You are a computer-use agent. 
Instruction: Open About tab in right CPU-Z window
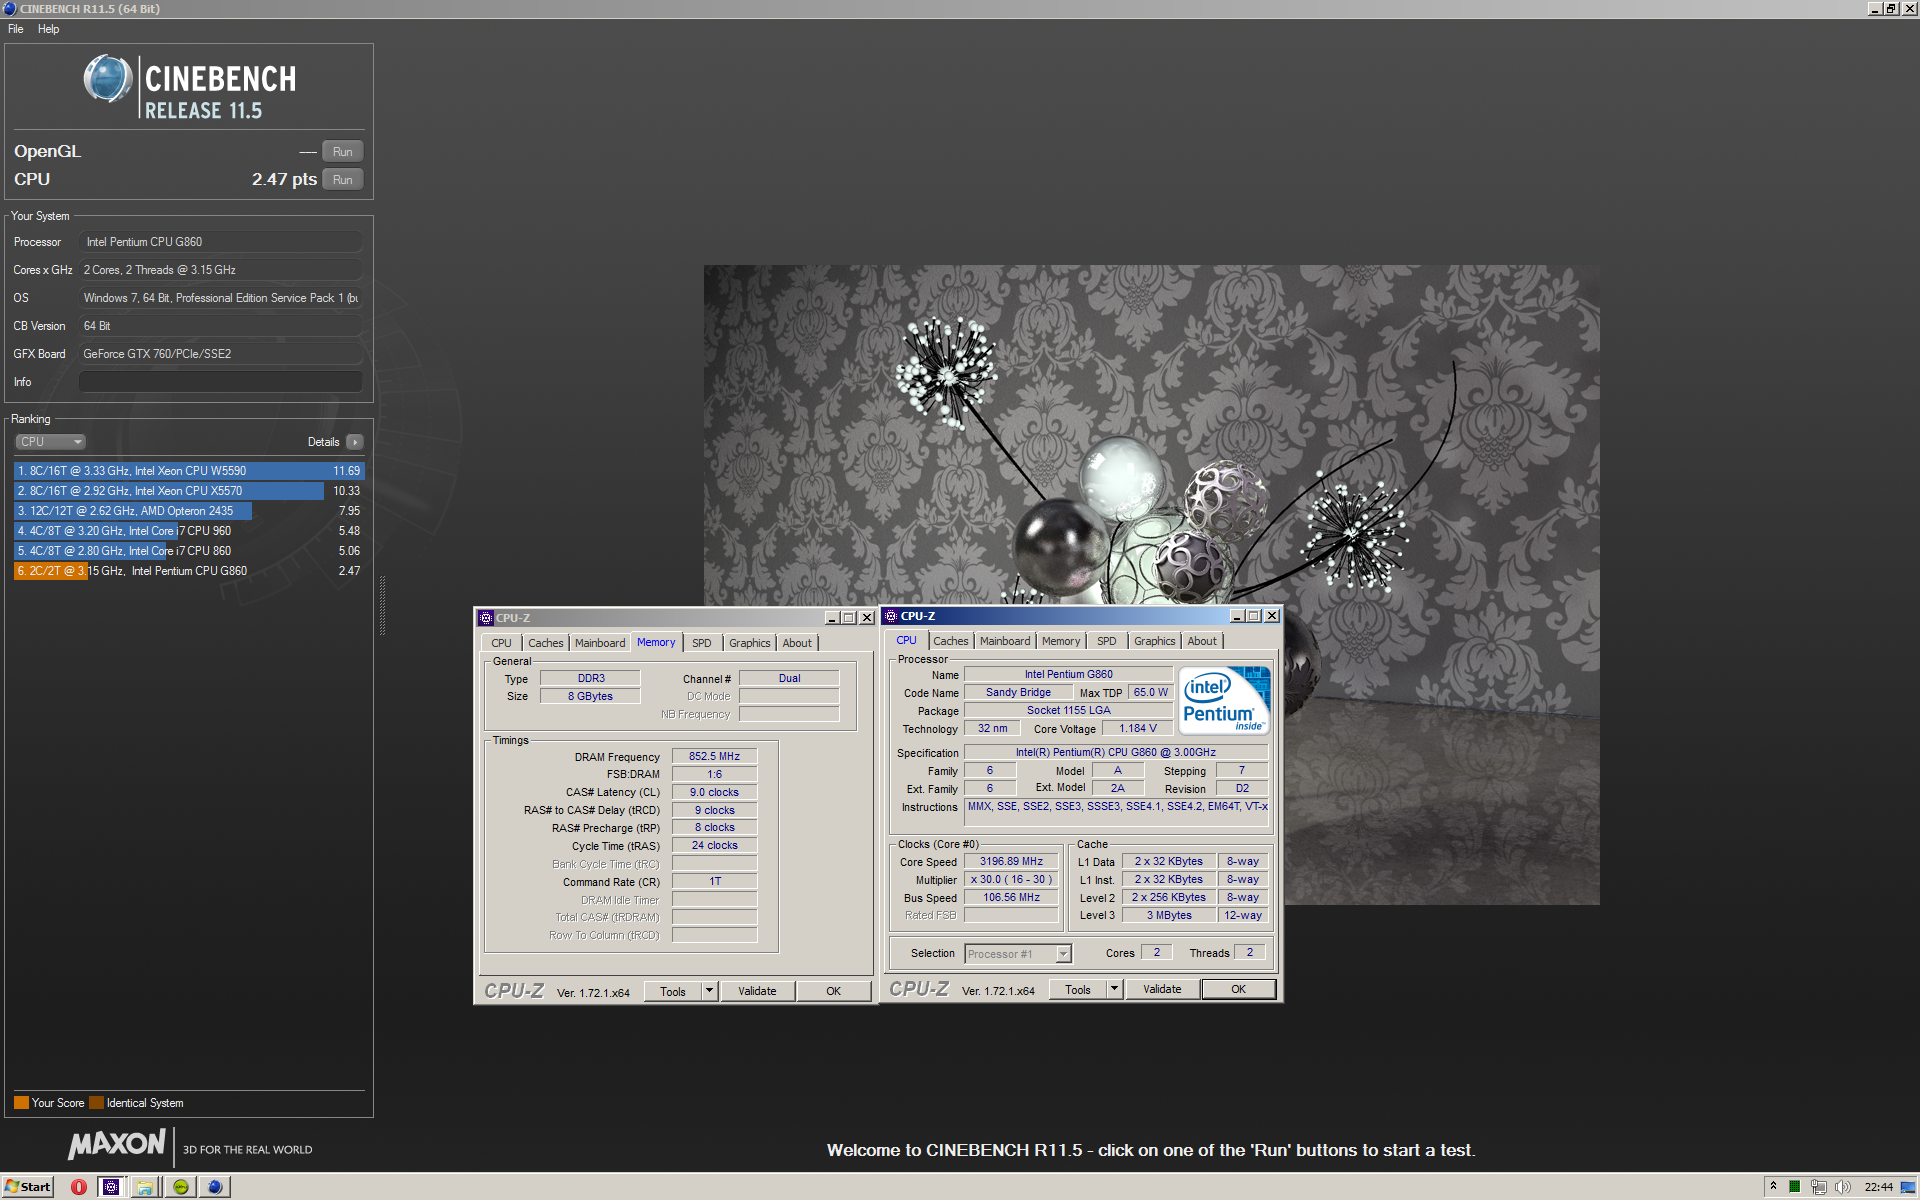coord(1202,641)
